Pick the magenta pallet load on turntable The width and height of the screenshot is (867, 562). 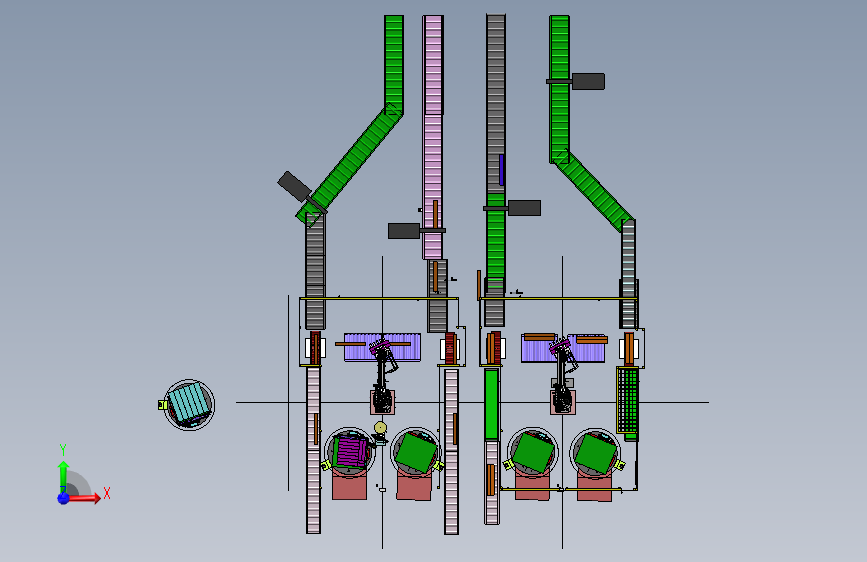[351, 451]
